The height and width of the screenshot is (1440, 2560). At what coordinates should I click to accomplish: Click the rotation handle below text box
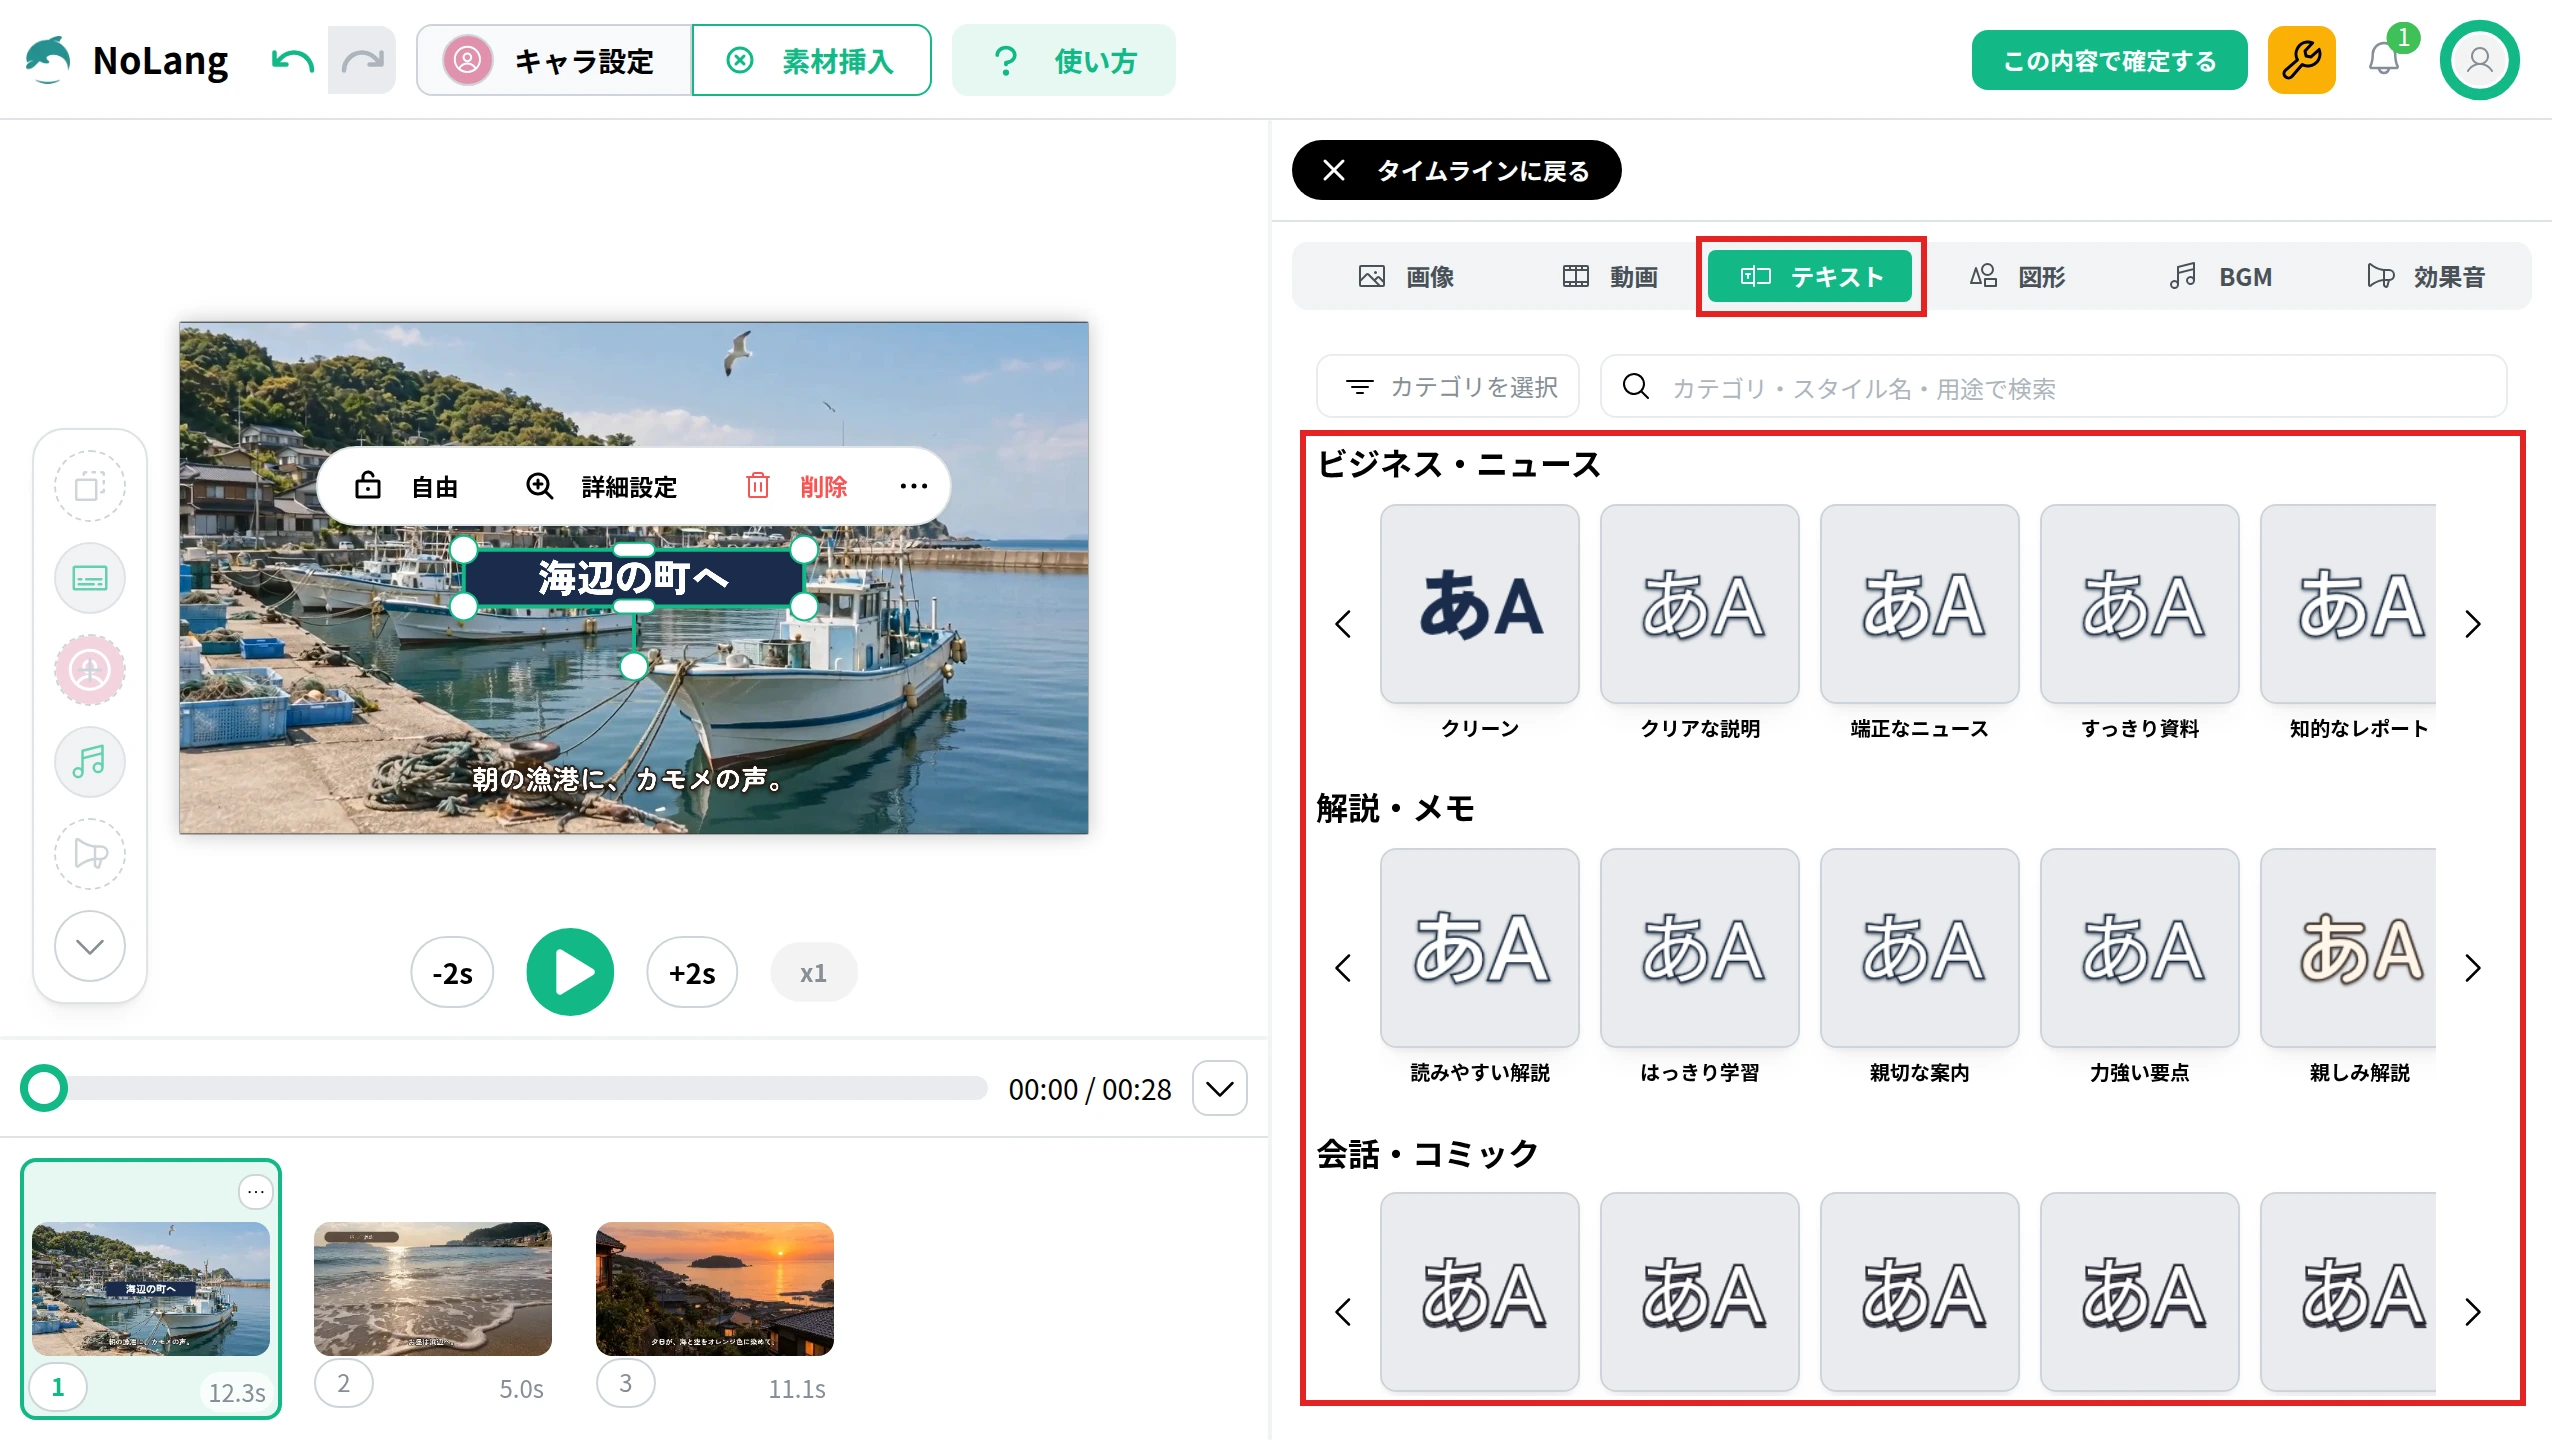[634, 666]
